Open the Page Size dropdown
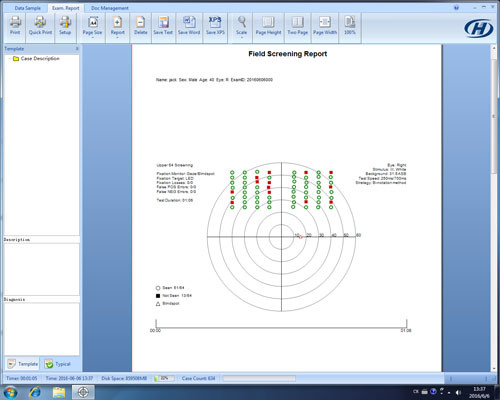Viewport: 500px width, 400px height. coord(92,27)
